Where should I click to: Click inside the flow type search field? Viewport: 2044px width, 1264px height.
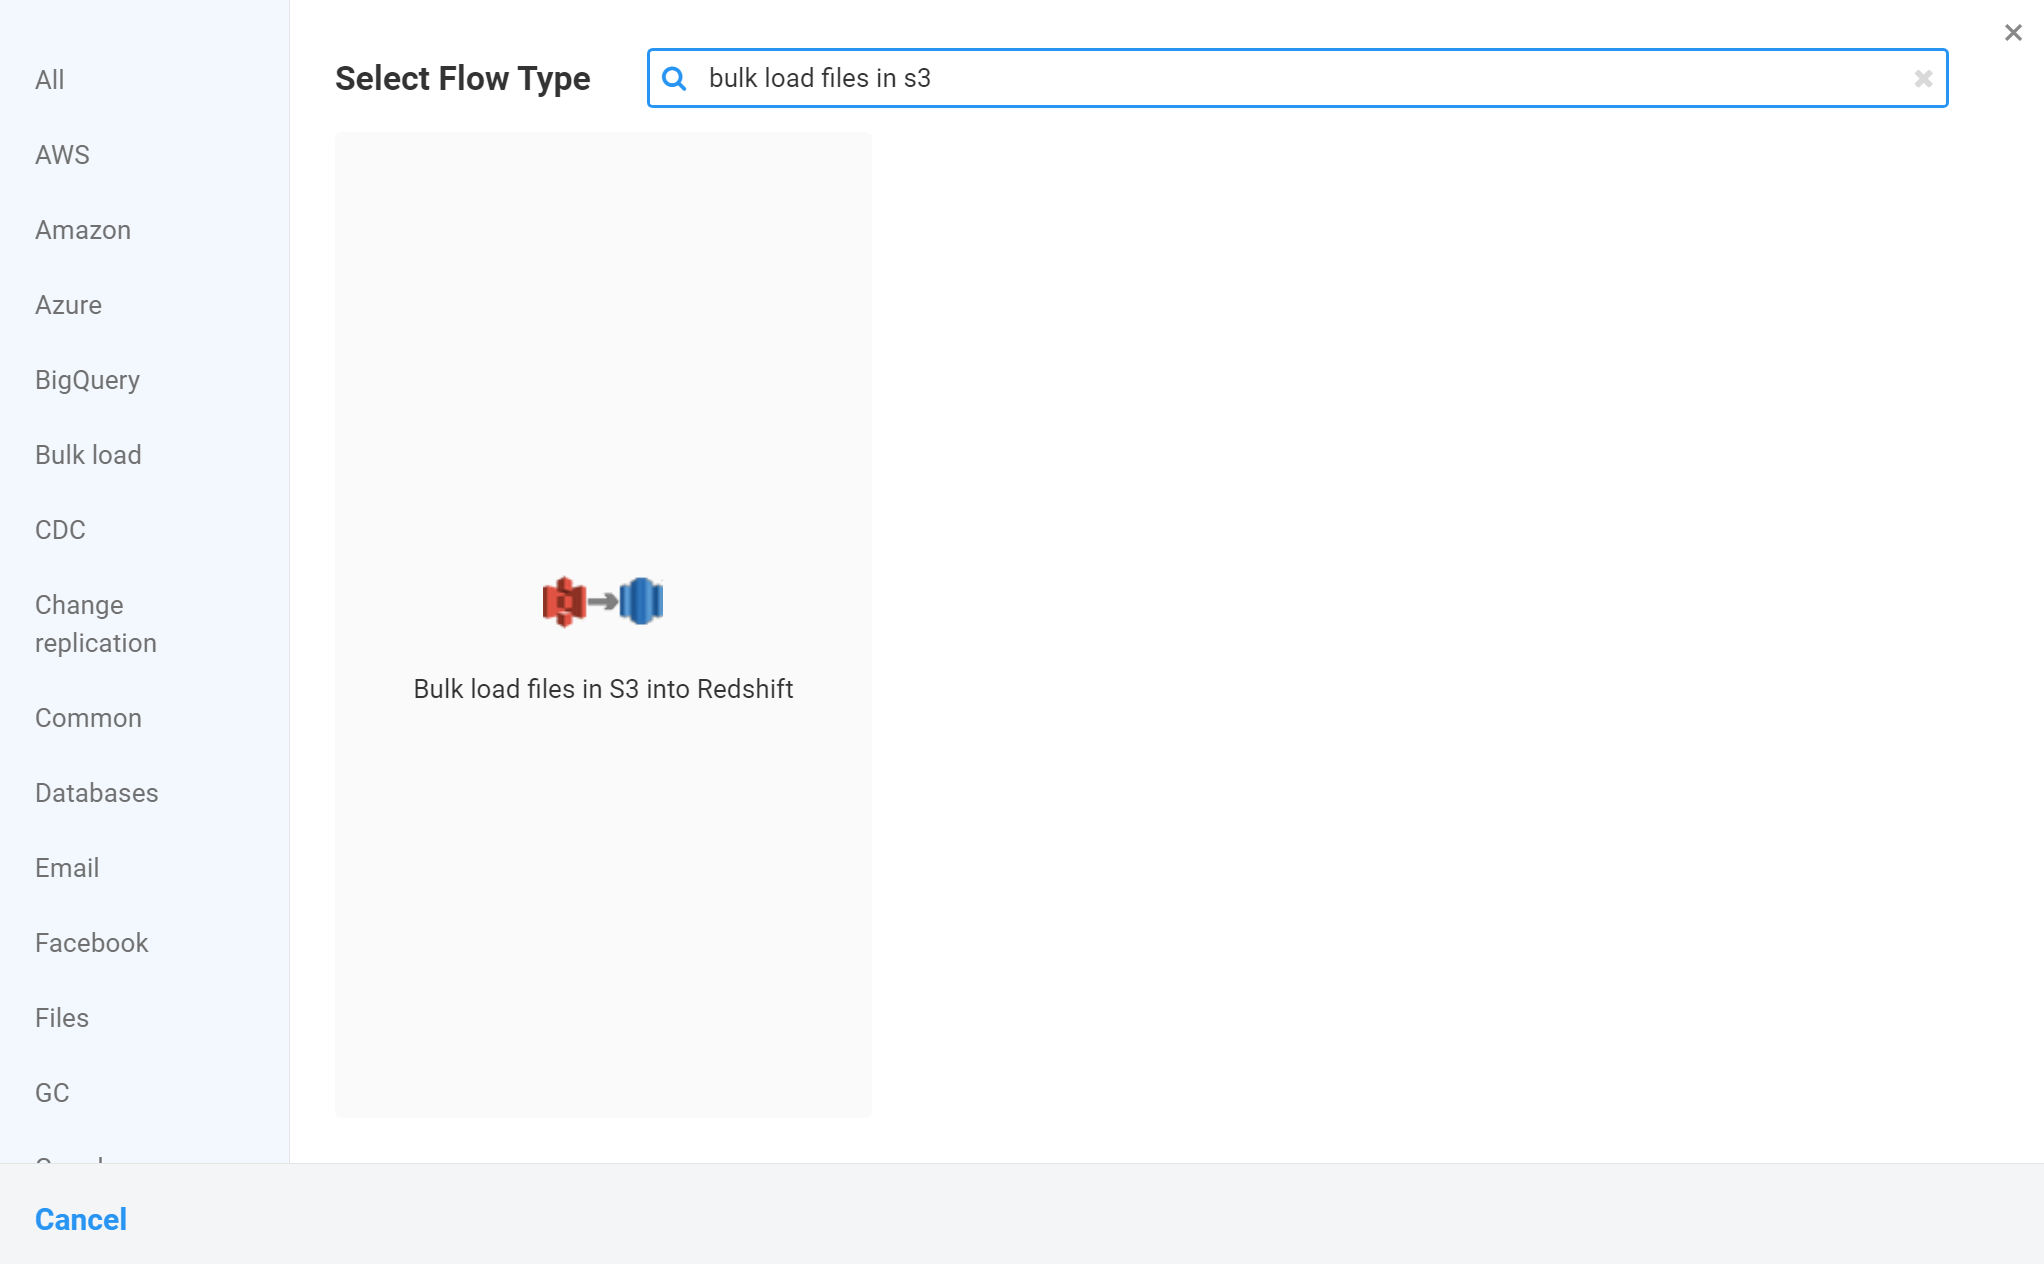(1300, 78)
